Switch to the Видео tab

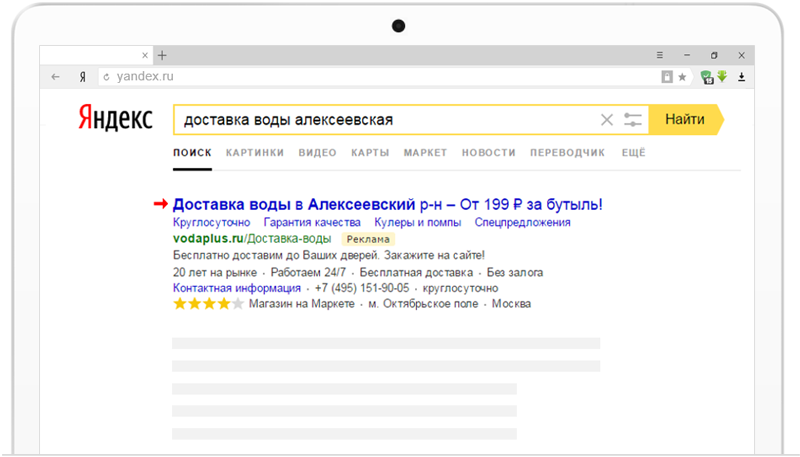click(317, 153)
